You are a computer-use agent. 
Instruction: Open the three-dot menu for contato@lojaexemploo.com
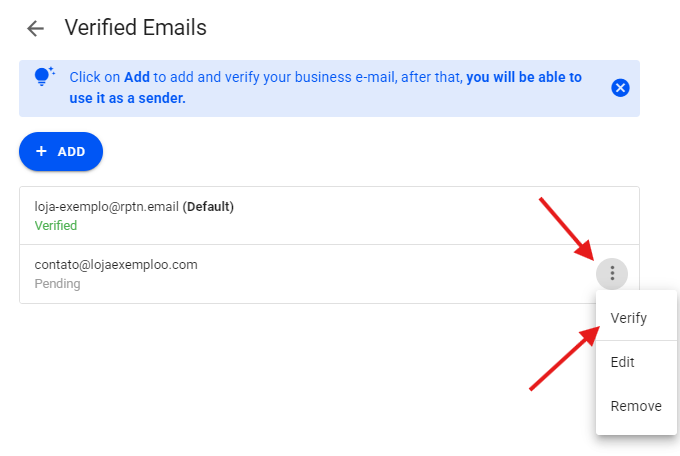612,273
